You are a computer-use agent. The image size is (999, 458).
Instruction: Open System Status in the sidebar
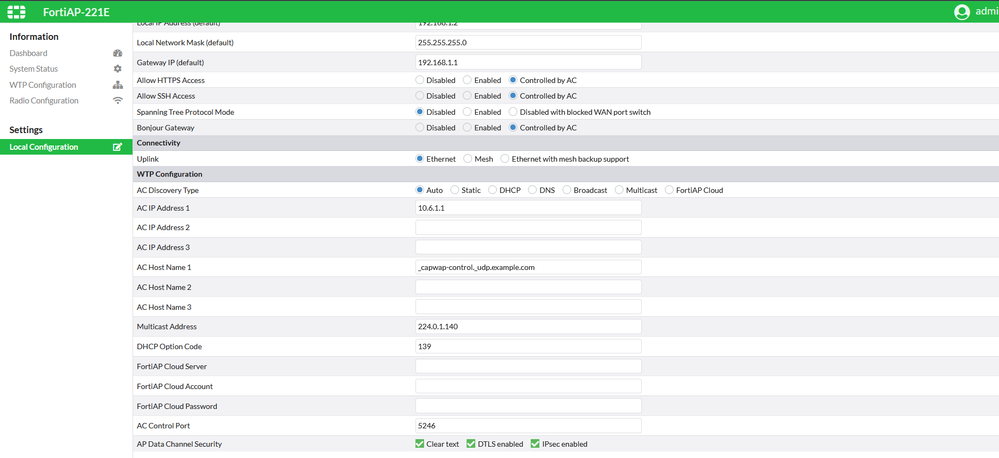pos(34,69)
